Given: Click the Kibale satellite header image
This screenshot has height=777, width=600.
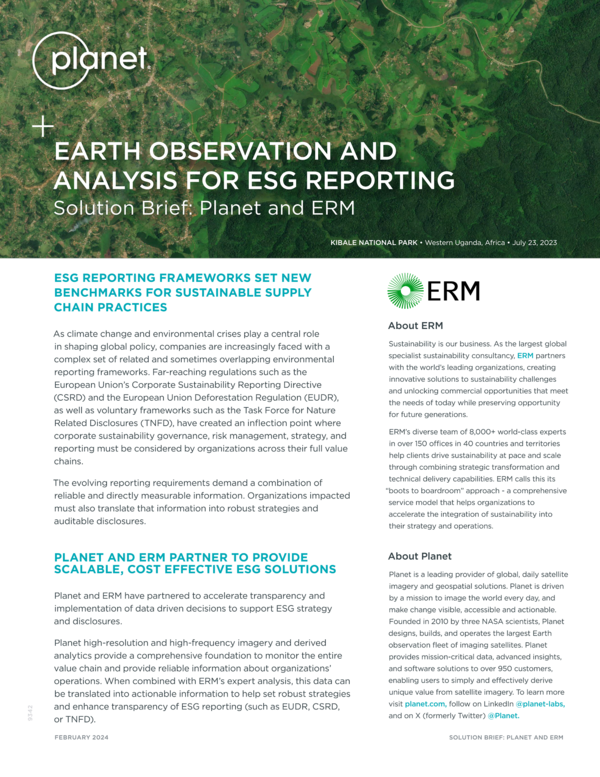Looking at the screenshot, I should (300, 129).
